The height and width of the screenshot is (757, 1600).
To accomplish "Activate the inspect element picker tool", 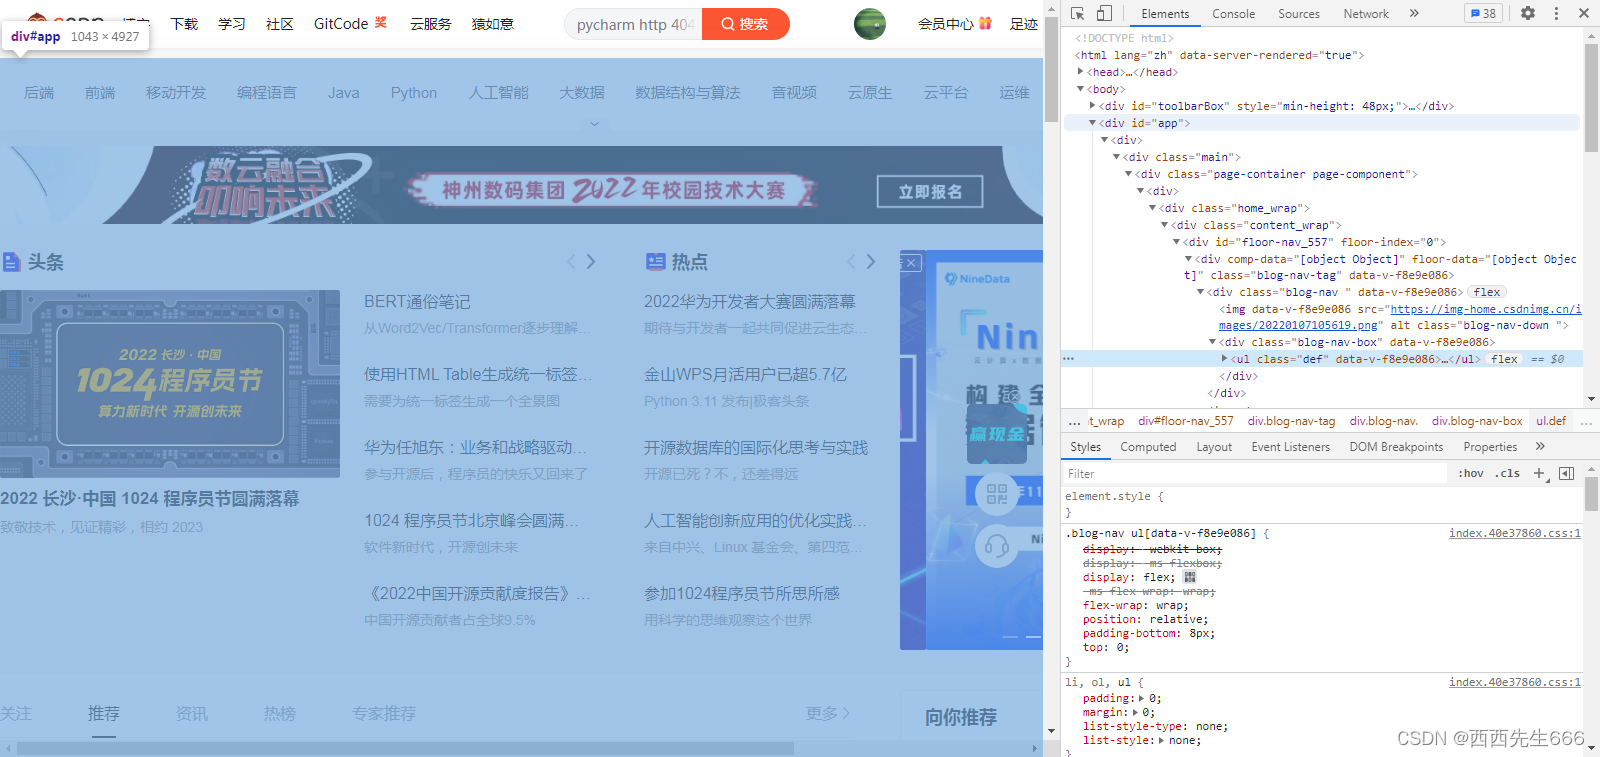I will (x=1077, y=13).
